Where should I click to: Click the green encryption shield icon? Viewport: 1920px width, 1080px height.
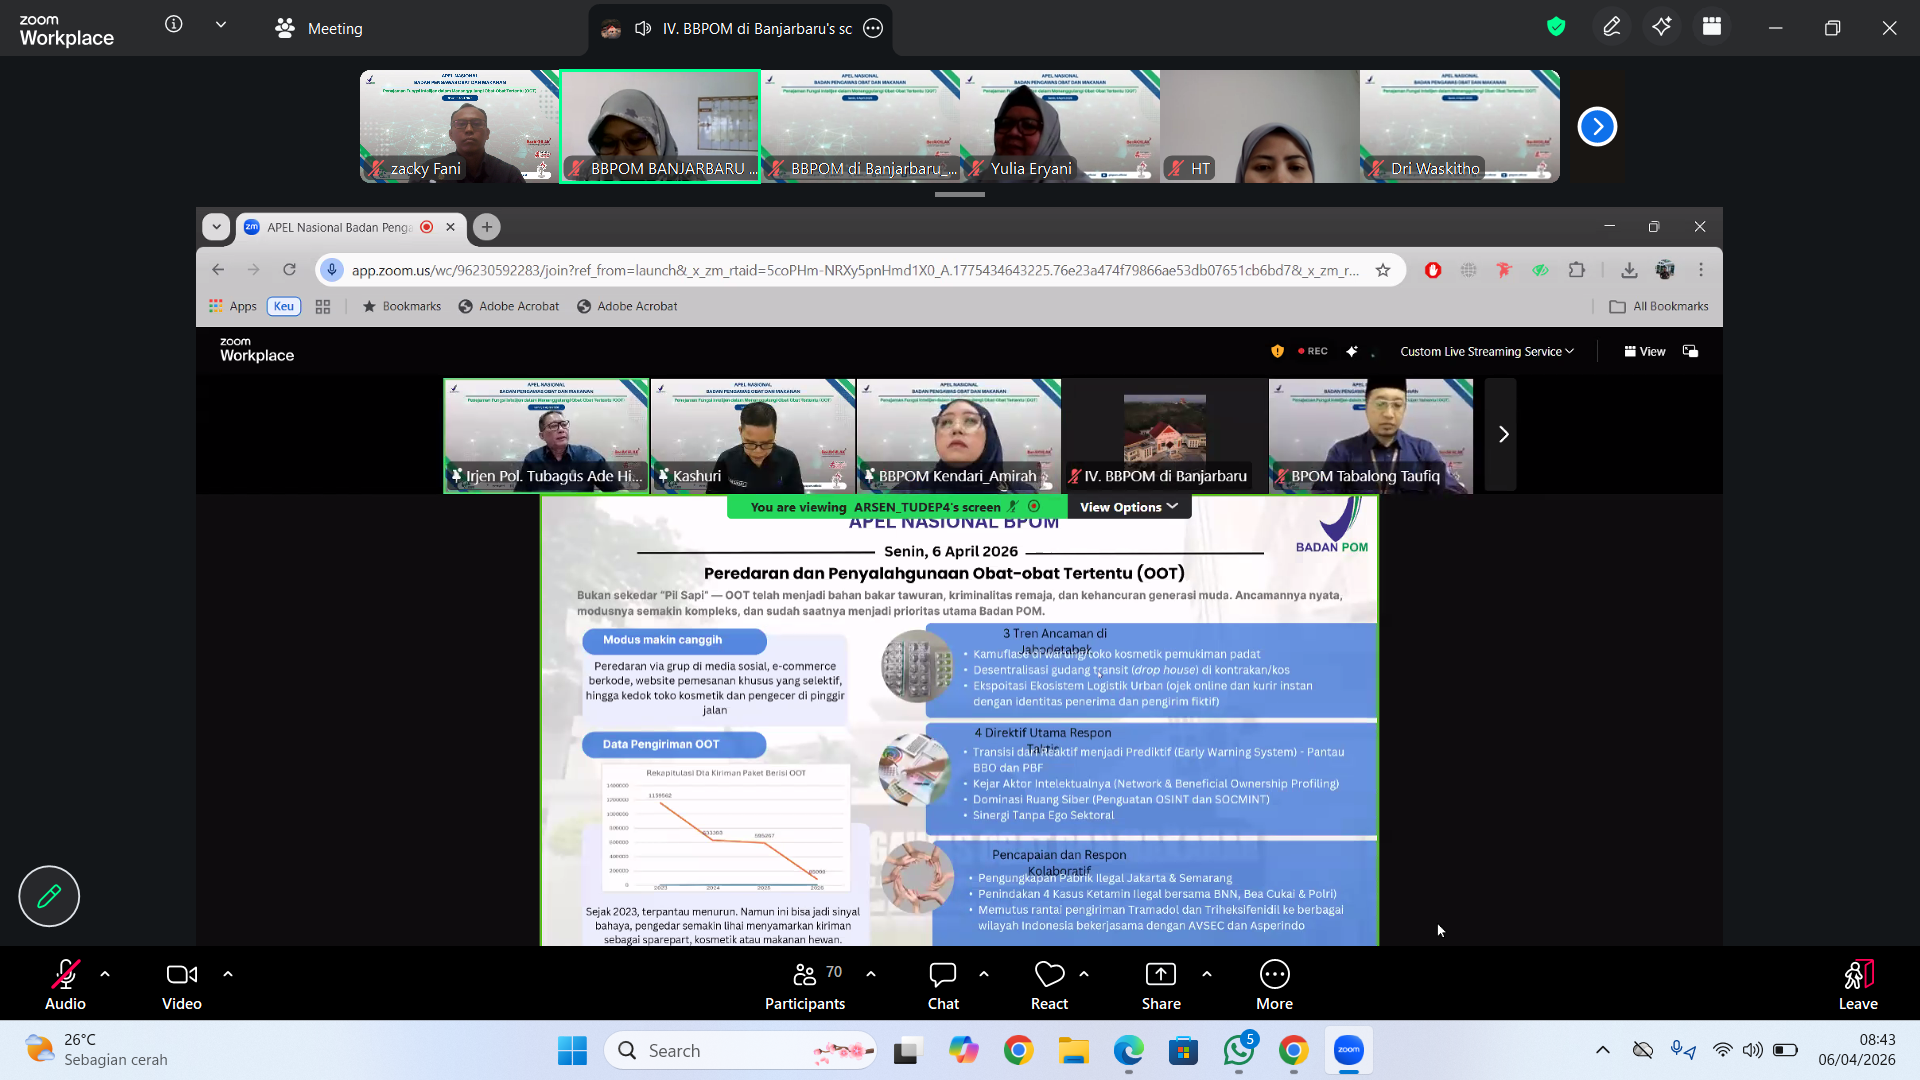point(1556,27)
